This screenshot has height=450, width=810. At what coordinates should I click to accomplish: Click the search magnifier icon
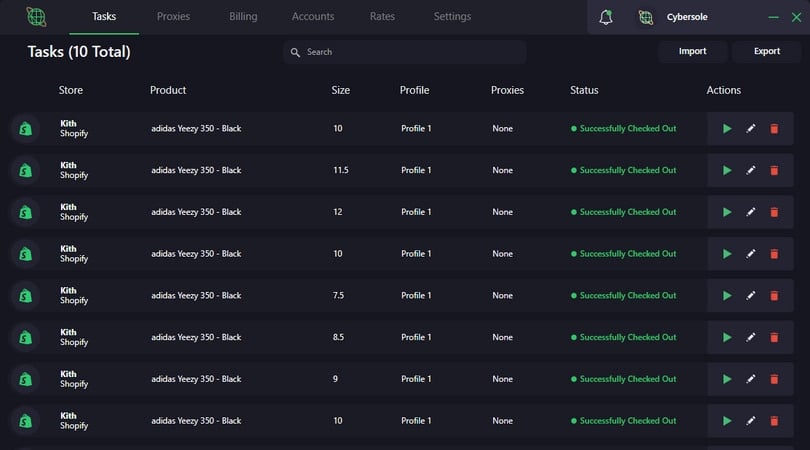point(295,52)
